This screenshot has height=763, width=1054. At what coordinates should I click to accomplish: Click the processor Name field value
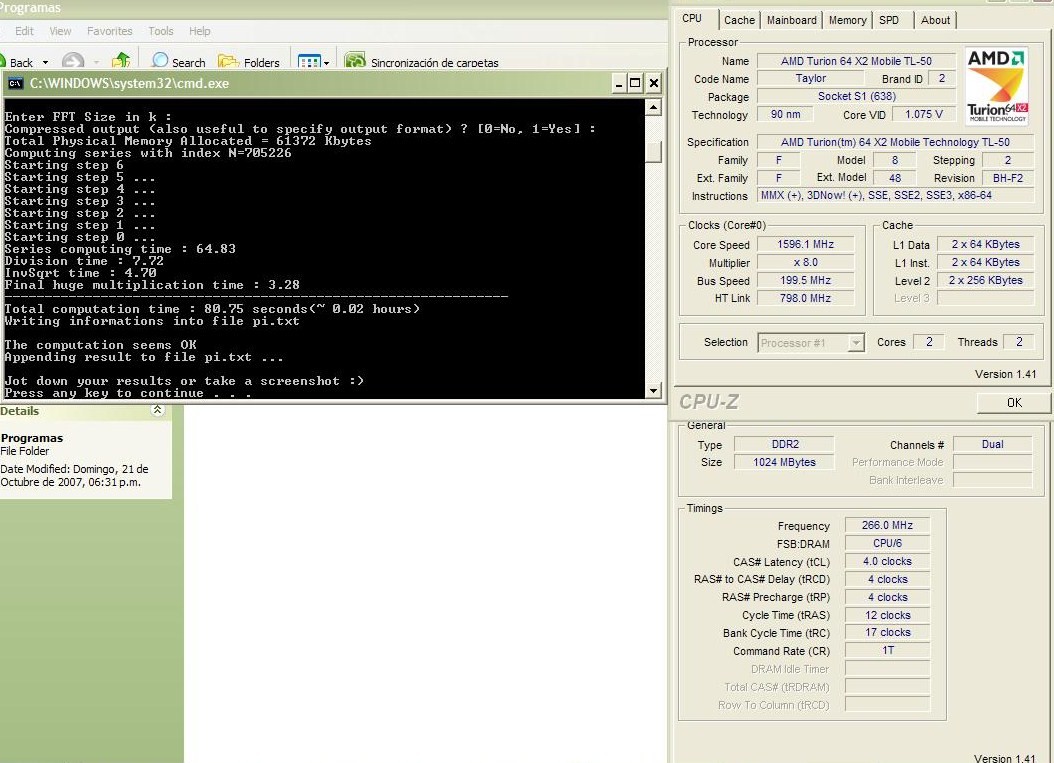[x=856, y=61]
